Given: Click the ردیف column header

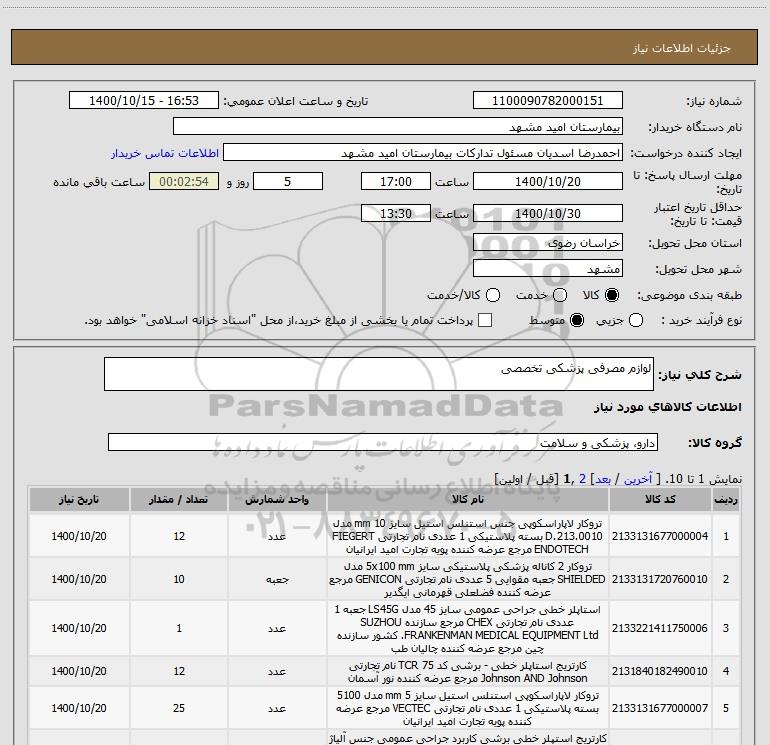Looking at the screenshot, I should click(726, 499).
